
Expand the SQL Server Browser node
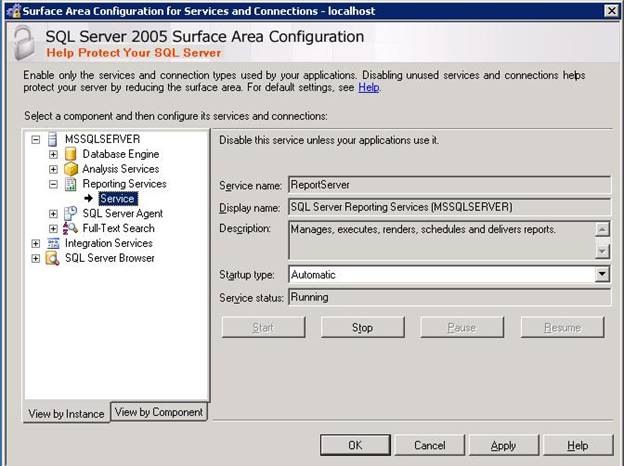click(x=36, y=259)
